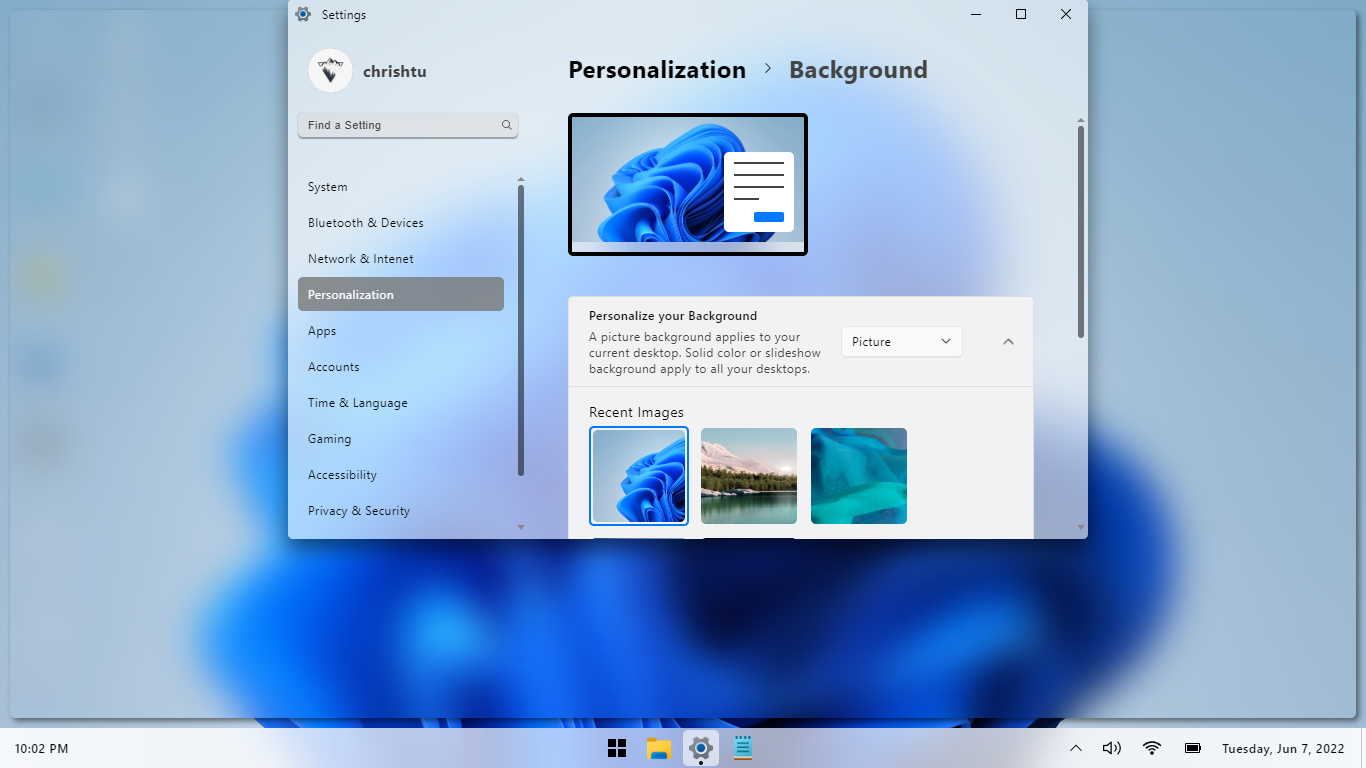Choose the mountain lake wallpaper thumbnail

(749, 476)
